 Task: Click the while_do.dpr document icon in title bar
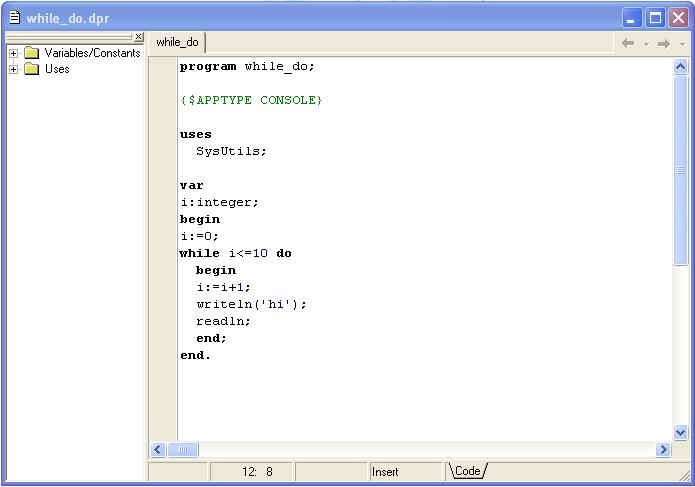click(x=15, y=18)
